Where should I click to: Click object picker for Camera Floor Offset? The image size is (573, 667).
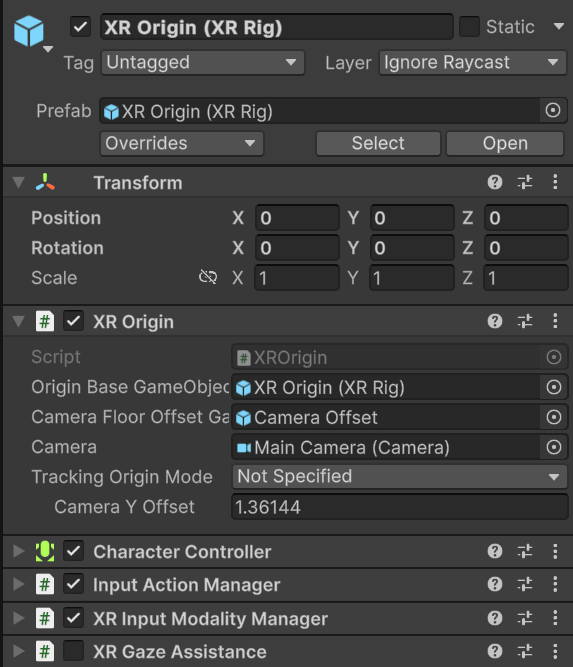click(x=553, y=417)
